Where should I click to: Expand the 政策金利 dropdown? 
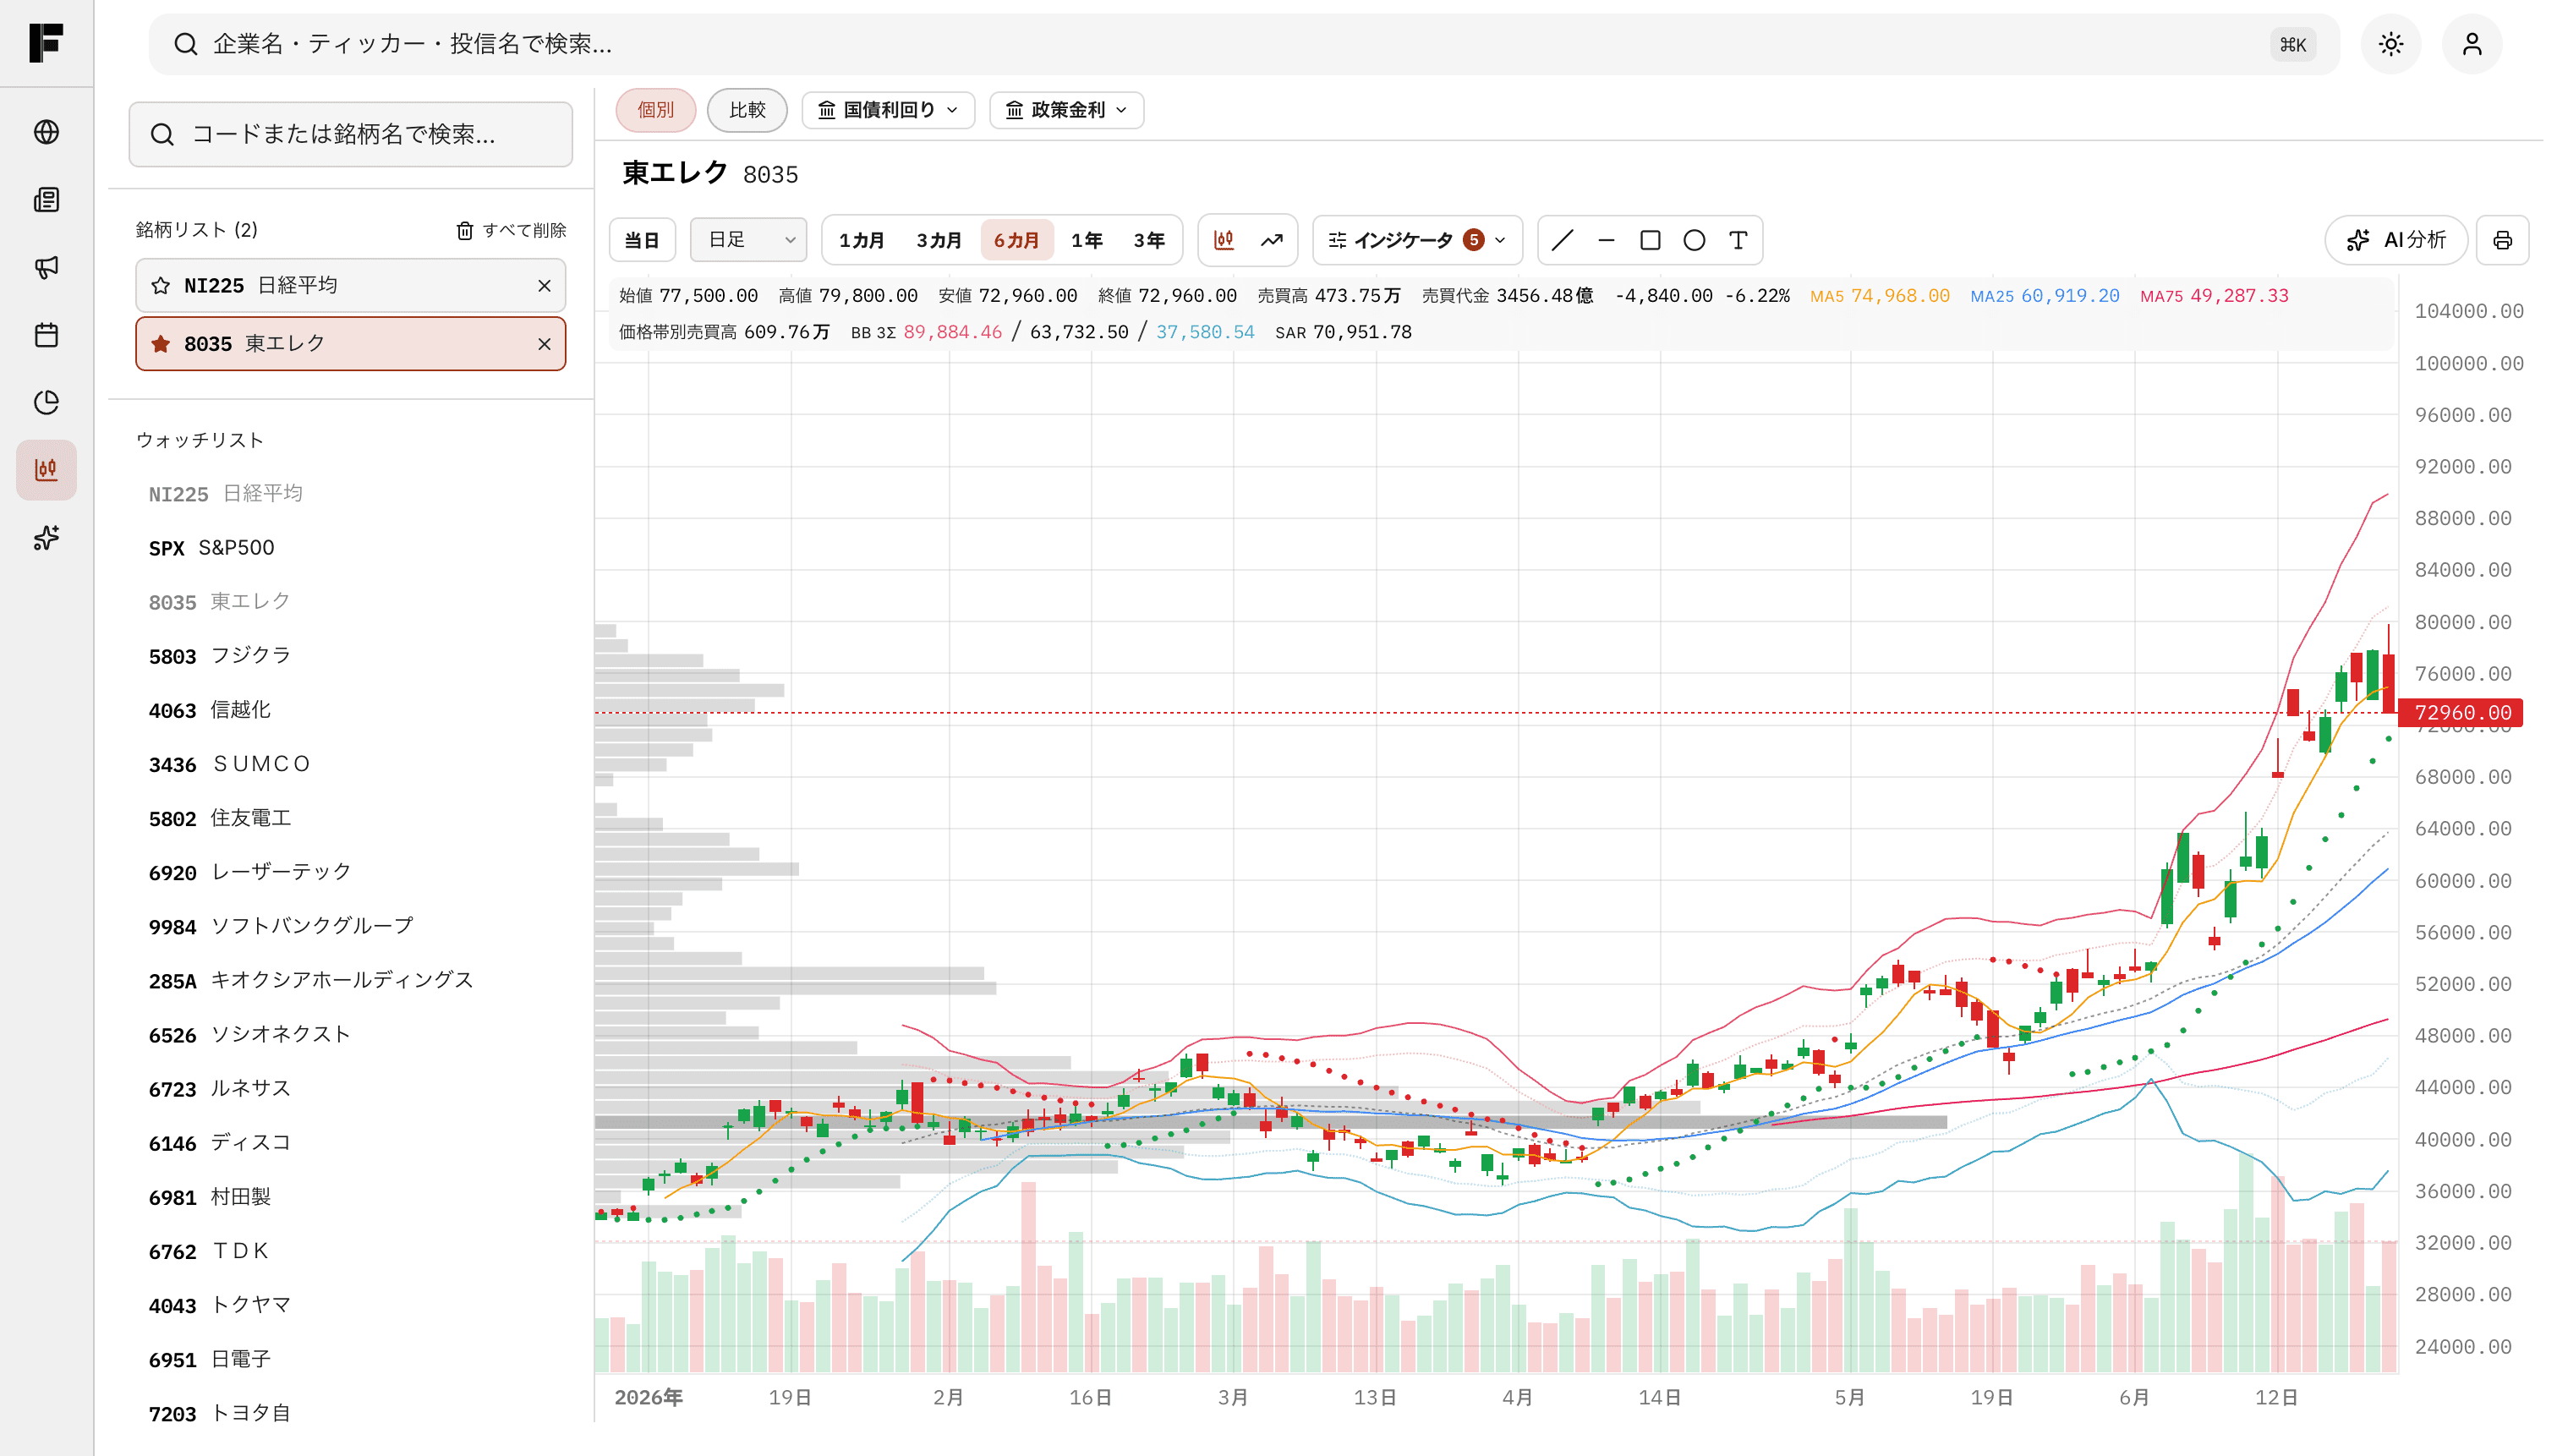point(1066,110)
